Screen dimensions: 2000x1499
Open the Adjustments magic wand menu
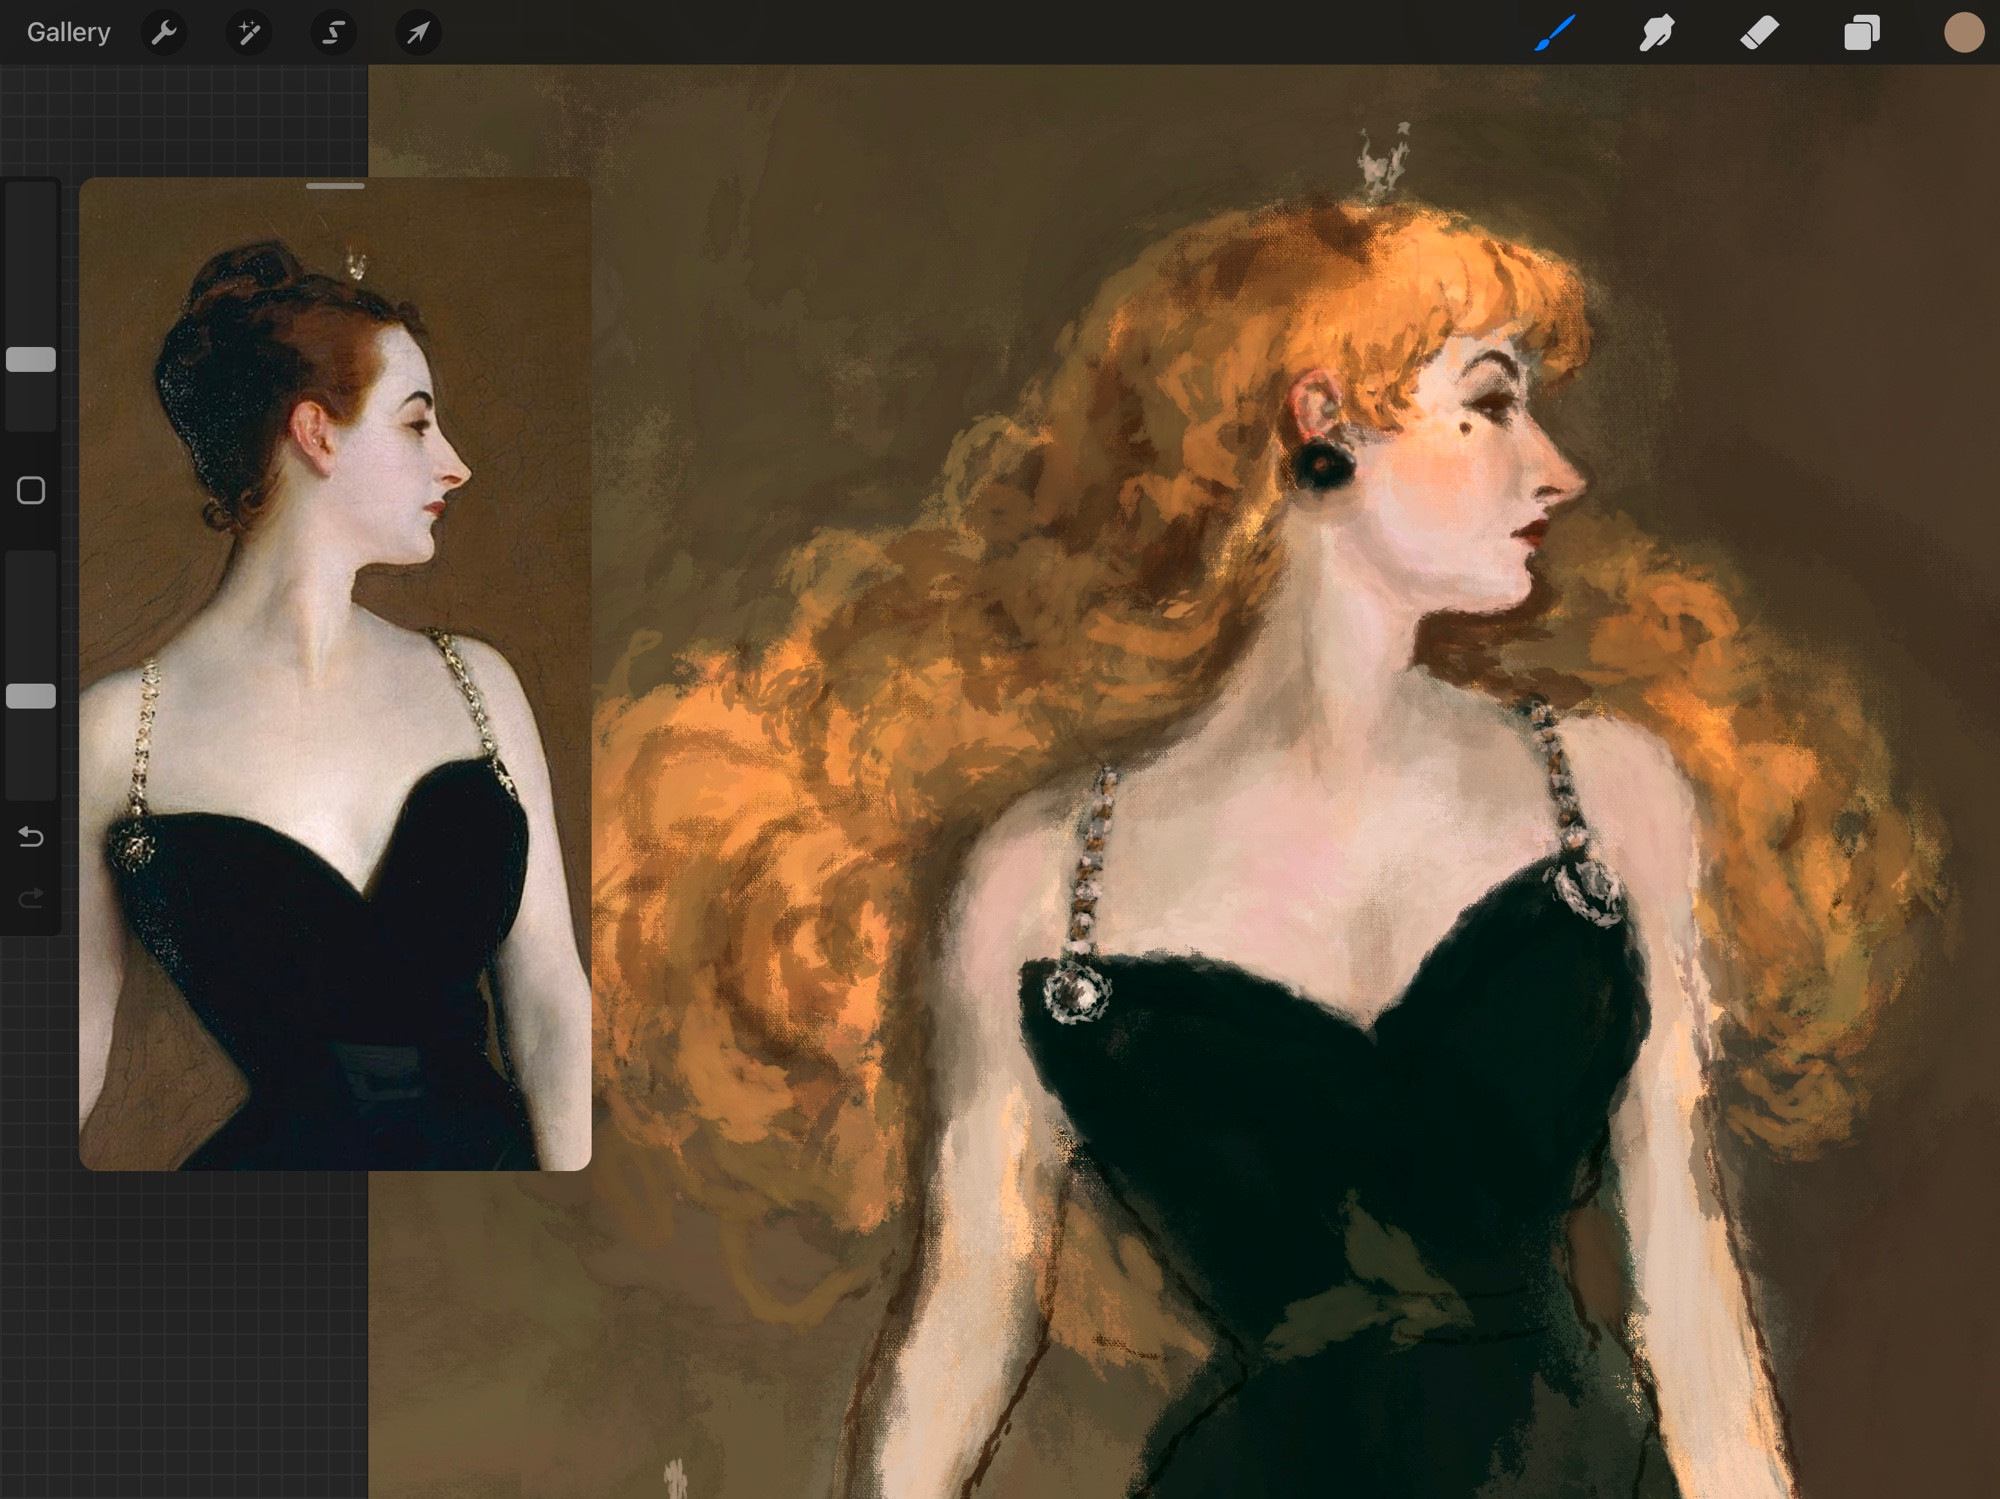coord(248,33)
